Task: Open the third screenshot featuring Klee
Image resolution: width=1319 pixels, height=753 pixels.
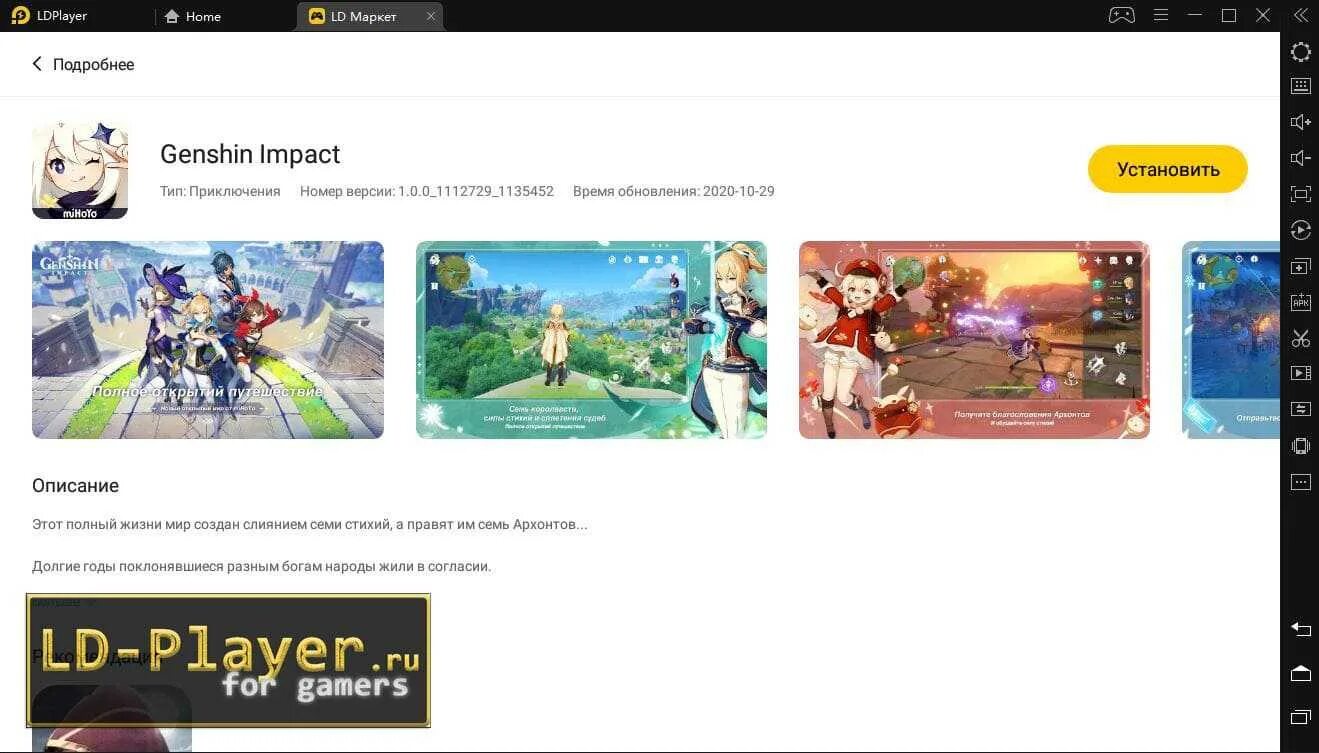Action: [974, 340]
